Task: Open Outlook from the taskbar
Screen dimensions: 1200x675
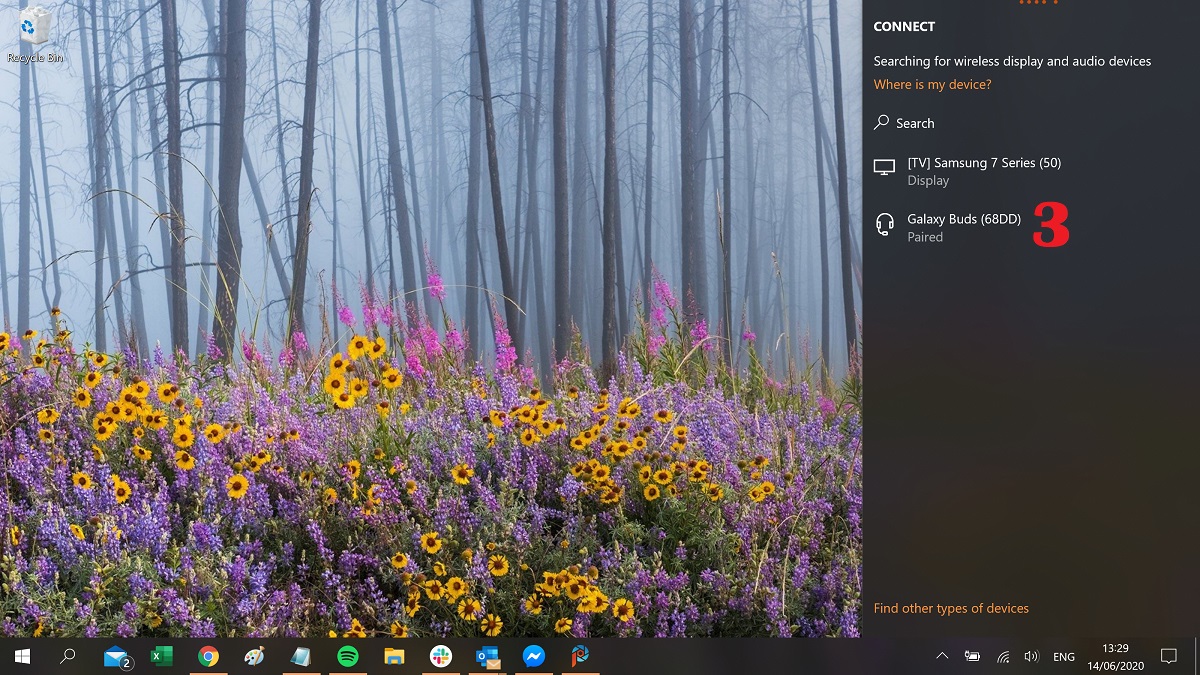Action: coord(488,656)
